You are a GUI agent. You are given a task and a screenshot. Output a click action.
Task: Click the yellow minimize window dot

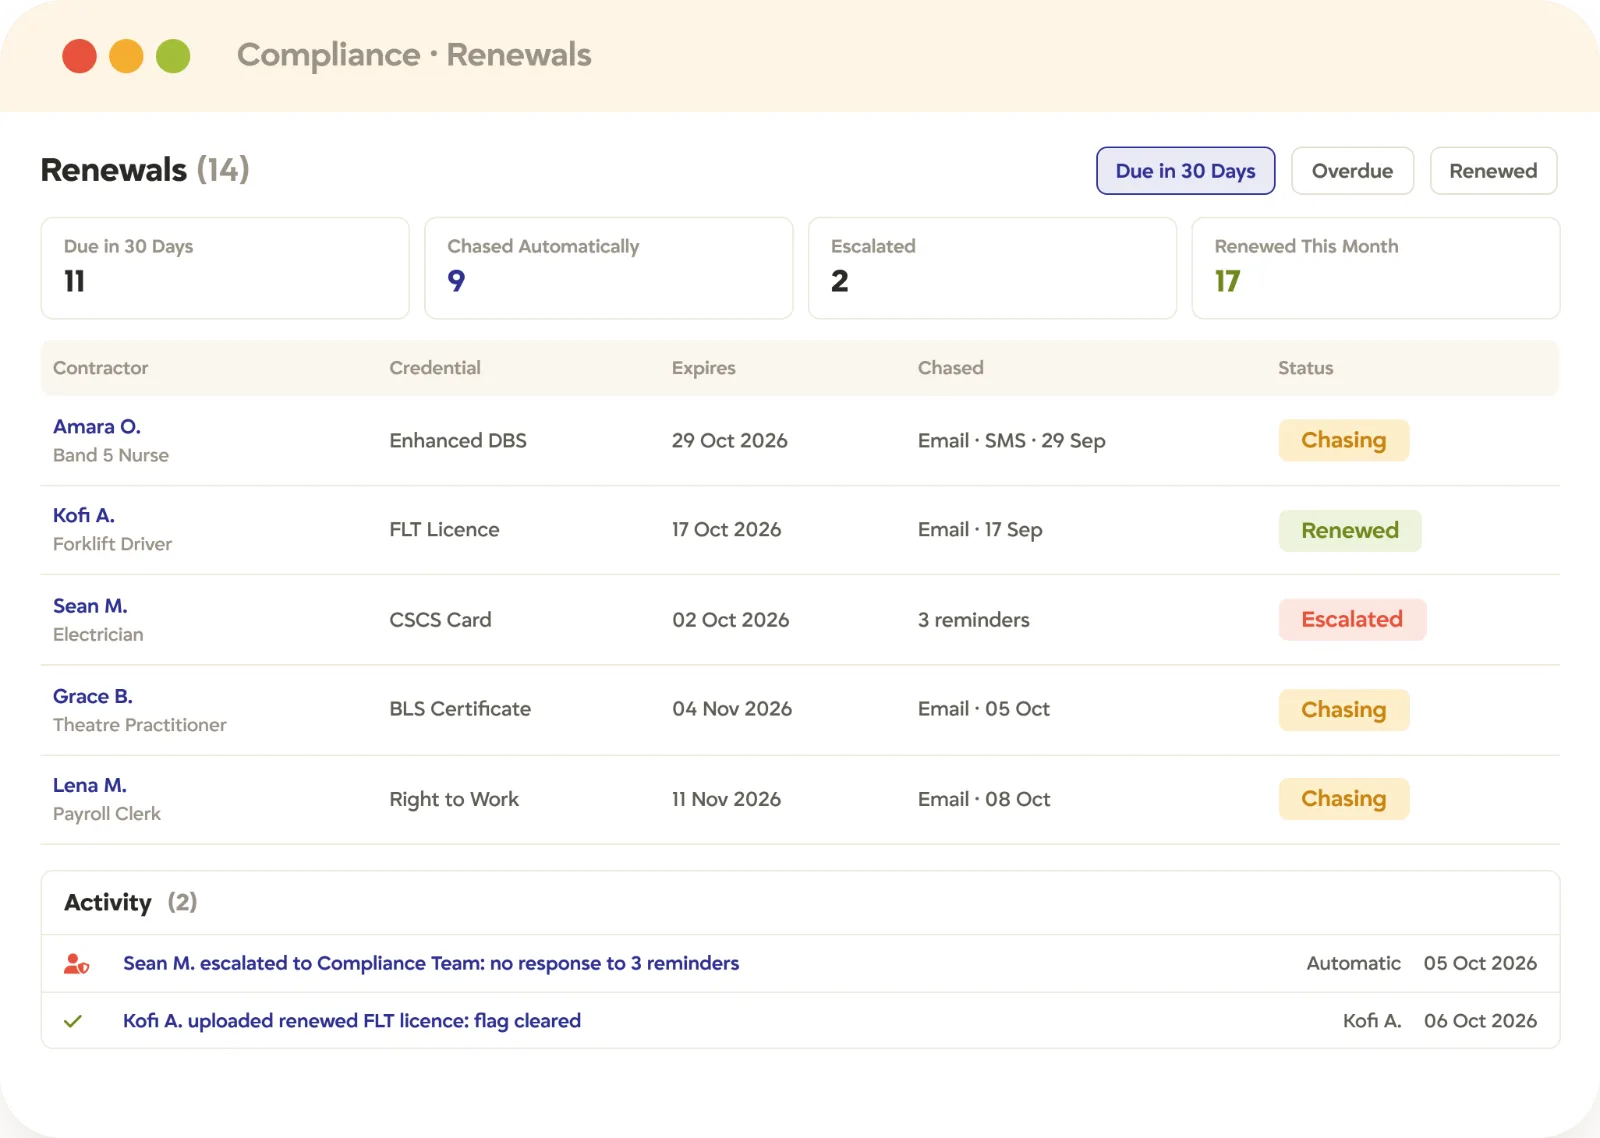pyautogui.click(x=126, y=56)
